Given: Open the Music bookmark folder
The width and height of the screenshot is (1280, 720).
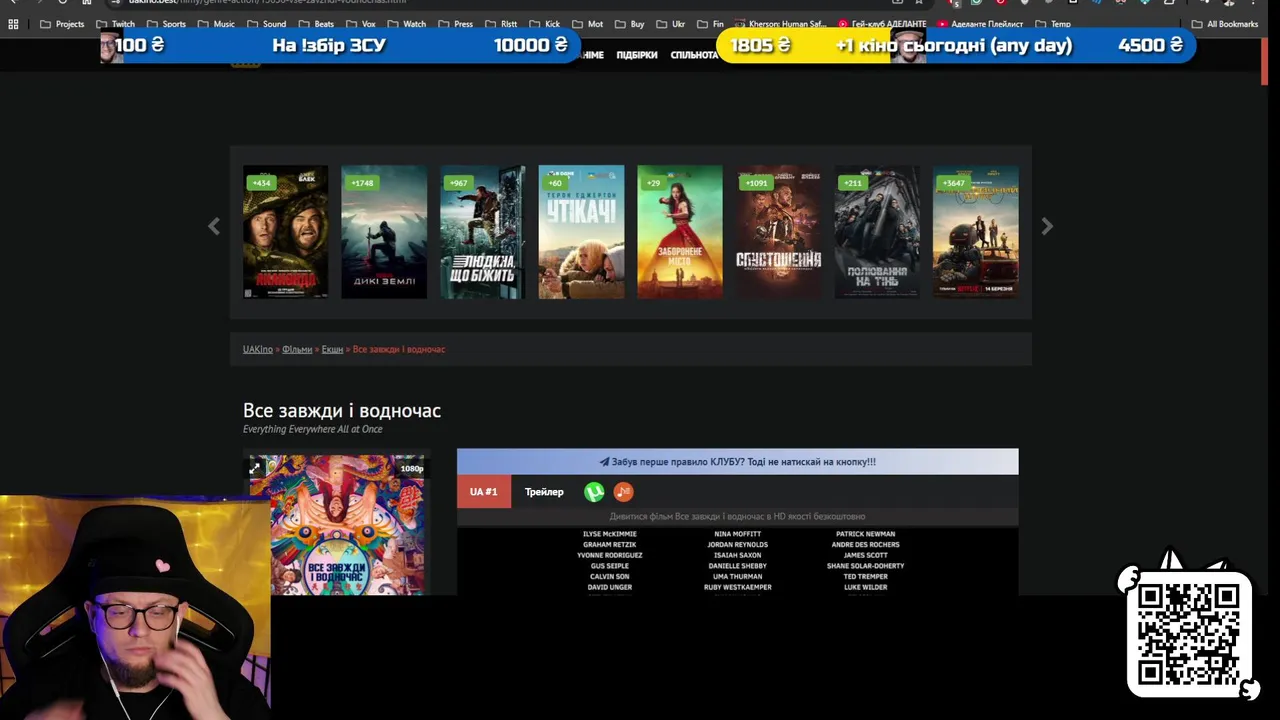Looking at the screenshot, I should pyautogui.click(x=217, y=24).
